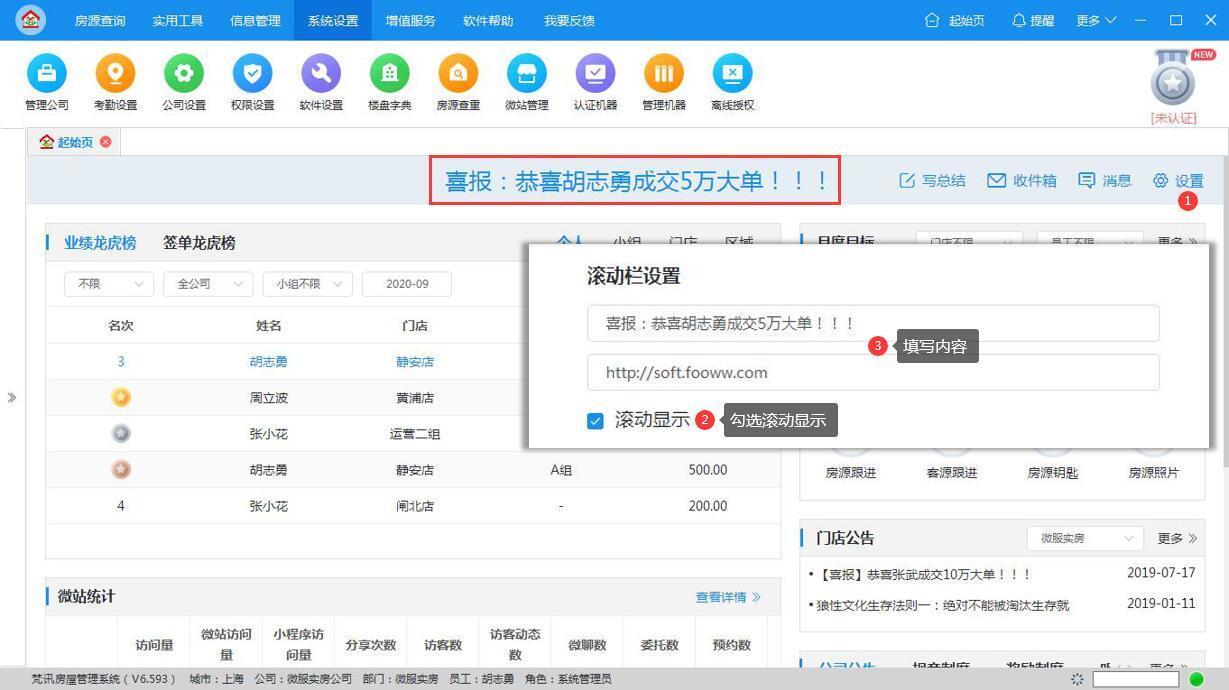Click salesperson 胡志勇 link
Viewport: 1229px width, 690px height.
pos(268,361)
